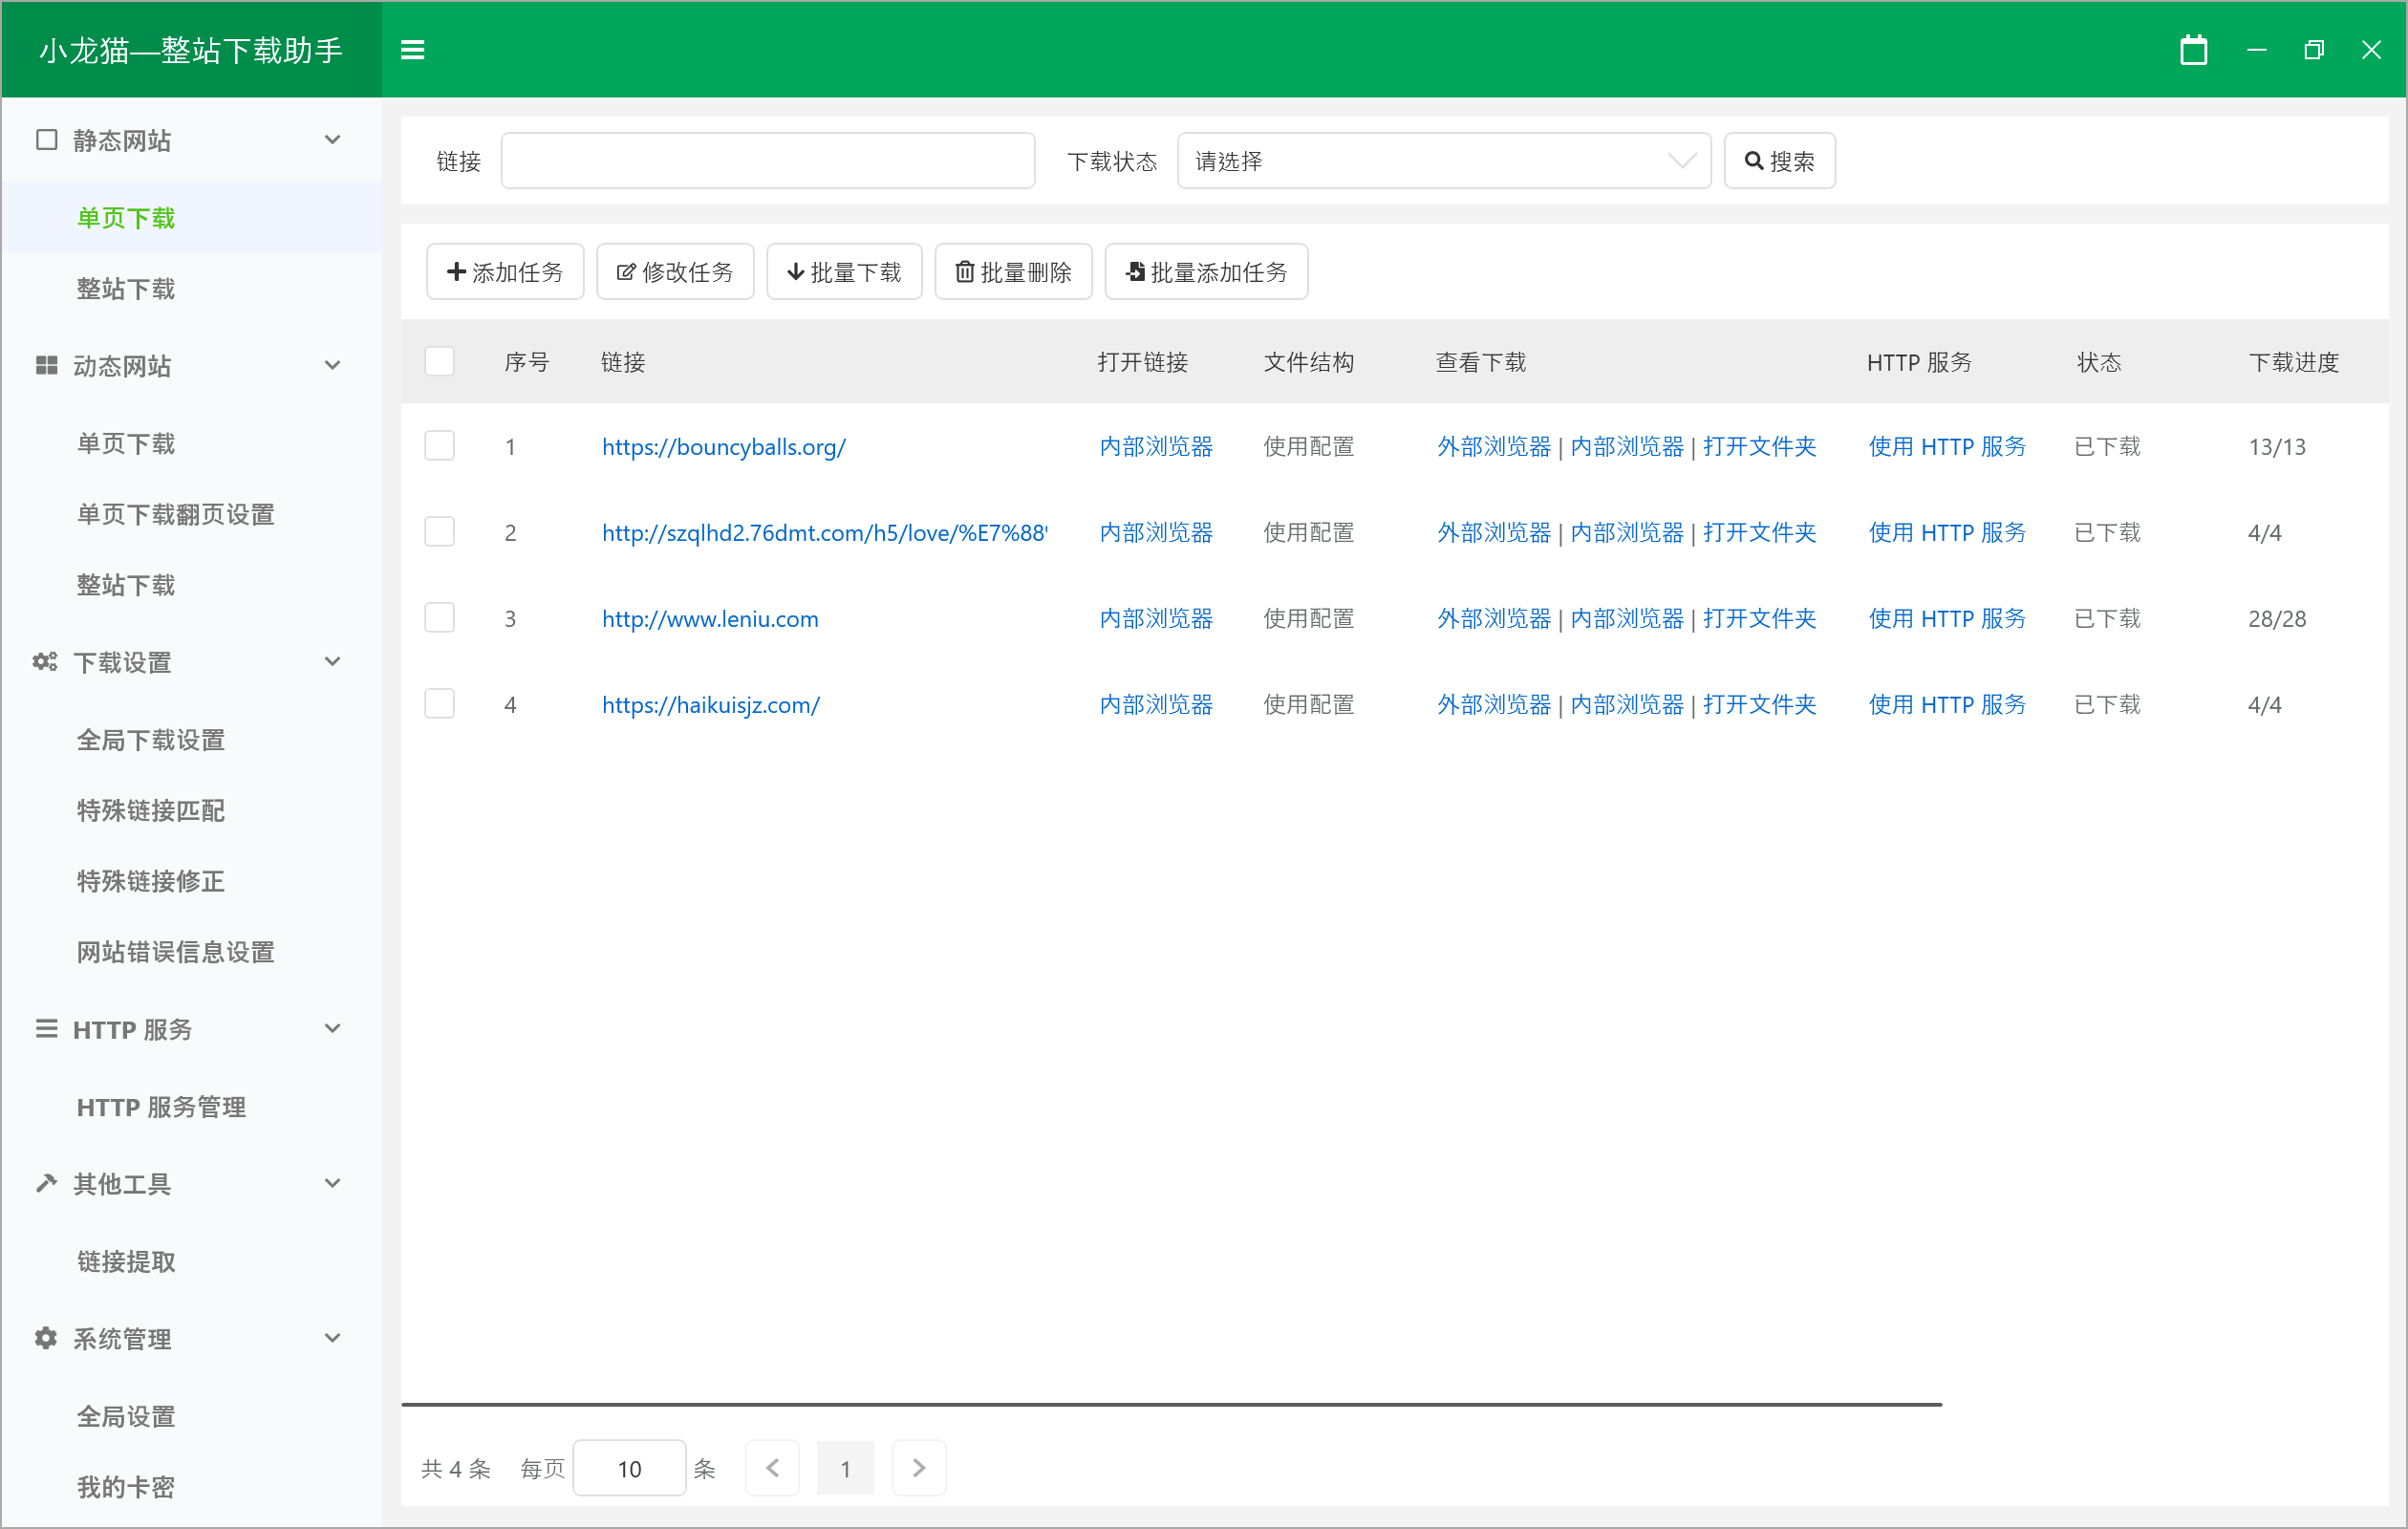Click the 动态网站 grid icon
This screenshot has width=2408, height=1529.
click(x=46, y=365)
